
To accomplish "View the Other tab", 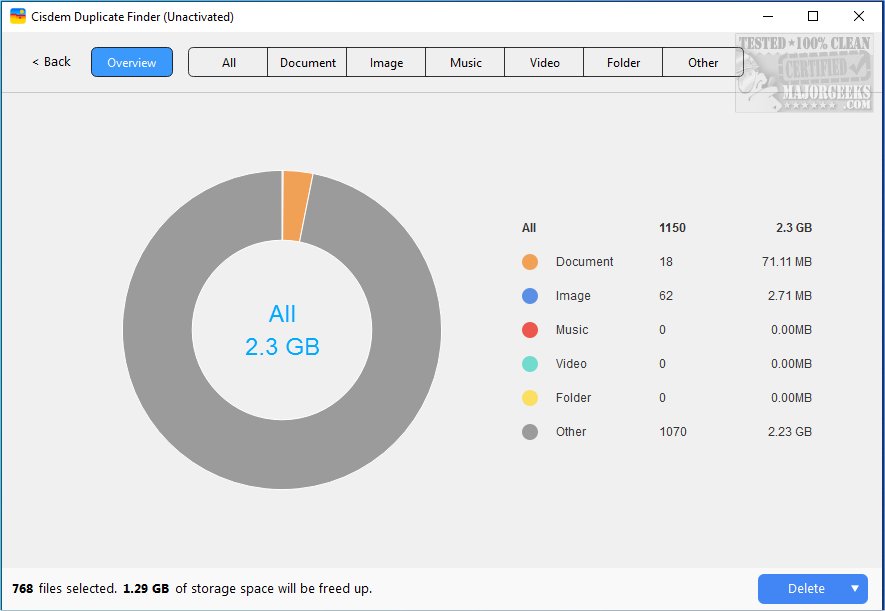I will [x=703, y=62].
